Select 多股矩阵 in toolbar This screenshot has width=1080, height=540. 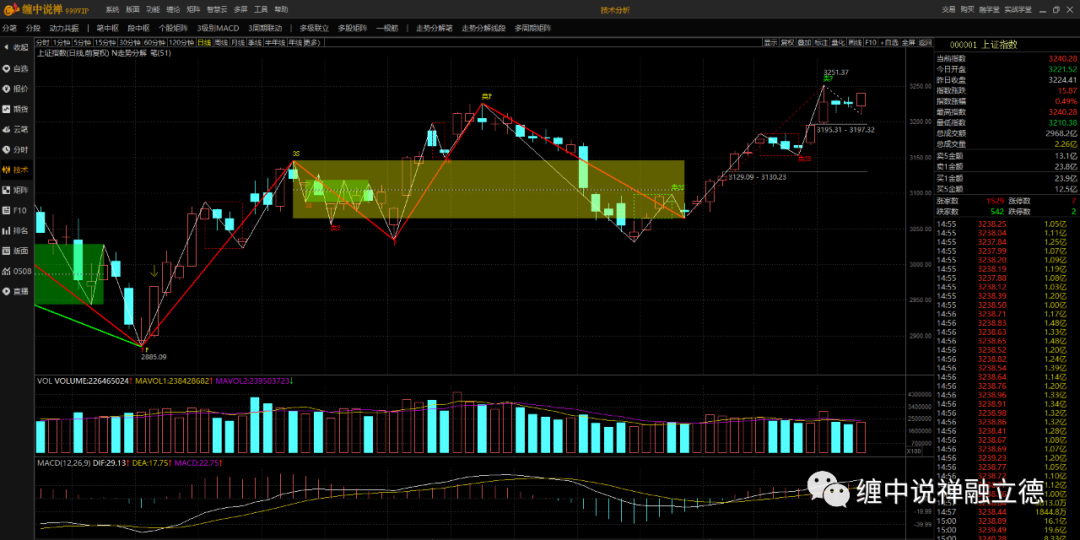(353, 28)
